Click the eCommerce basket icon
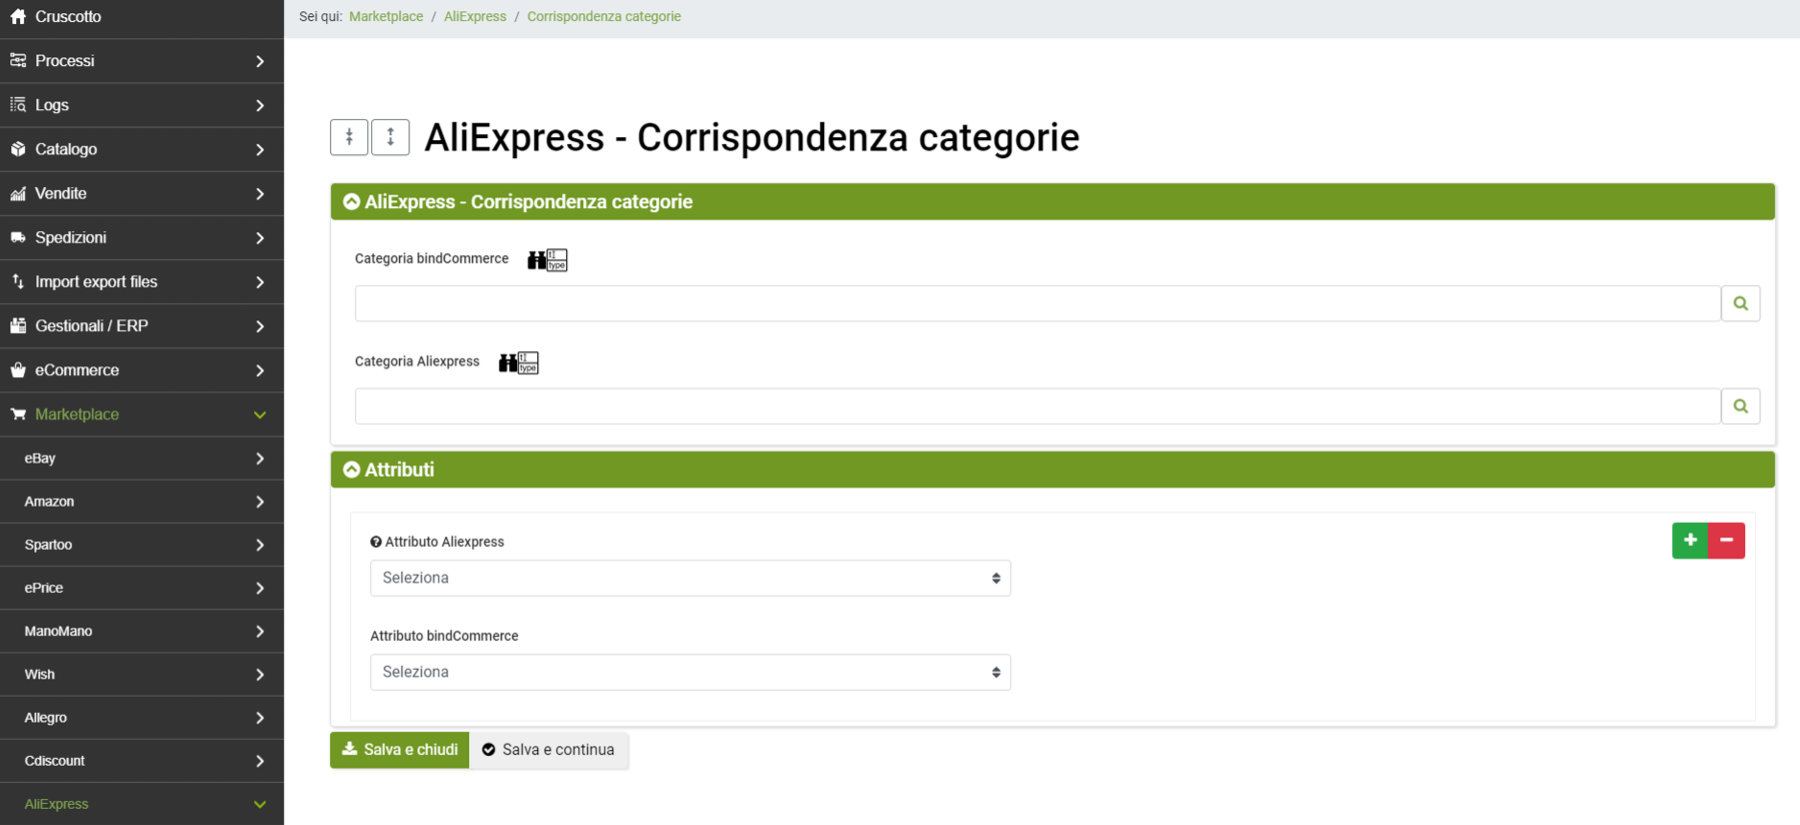Image resolution: width=1800 pixels, height=825 pixels. click(18, 370)
